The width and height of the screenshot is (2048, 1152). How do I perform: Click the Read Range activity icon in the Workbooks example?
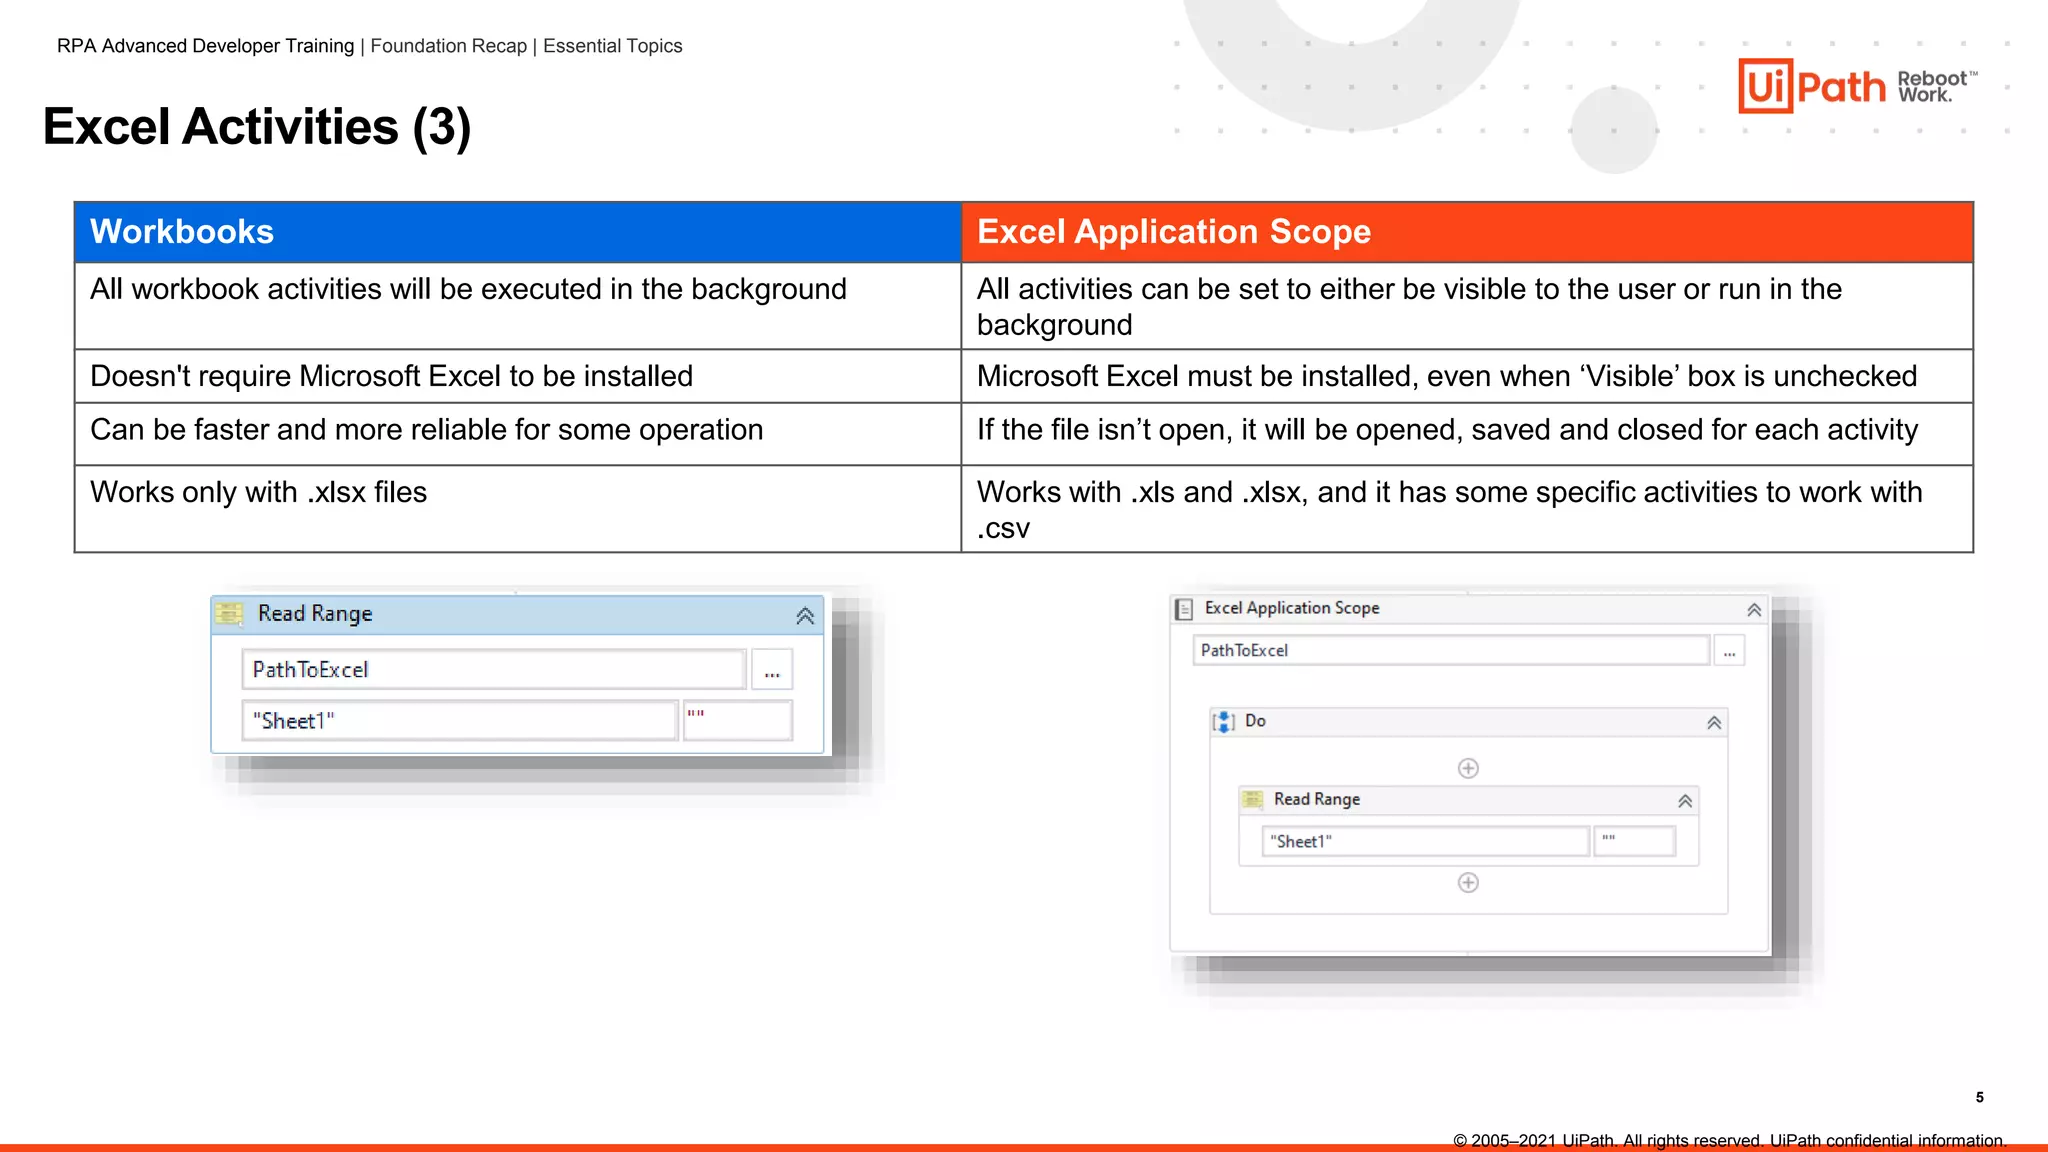(230, 613)
